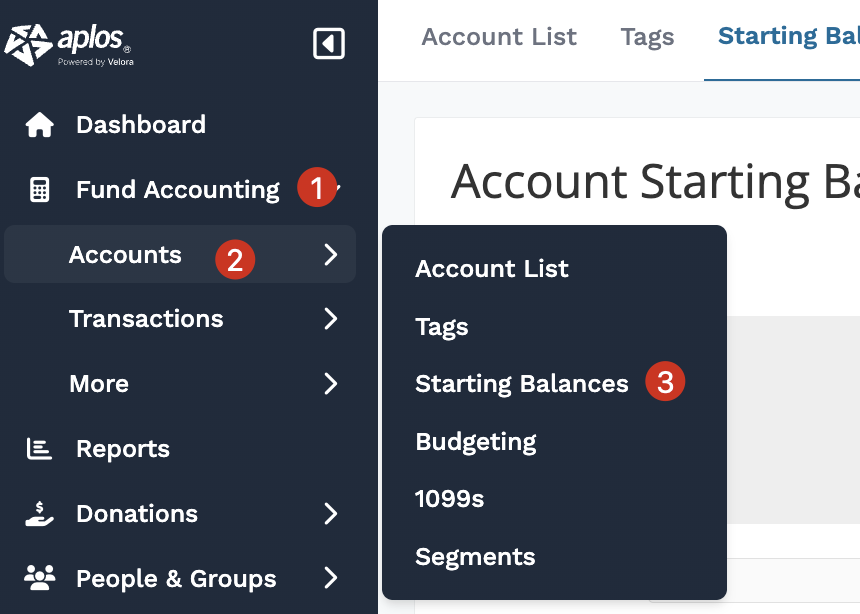Expand the More submenu chevron
The height and width of the screenshot is (614, 860).
tap(331, 384)
